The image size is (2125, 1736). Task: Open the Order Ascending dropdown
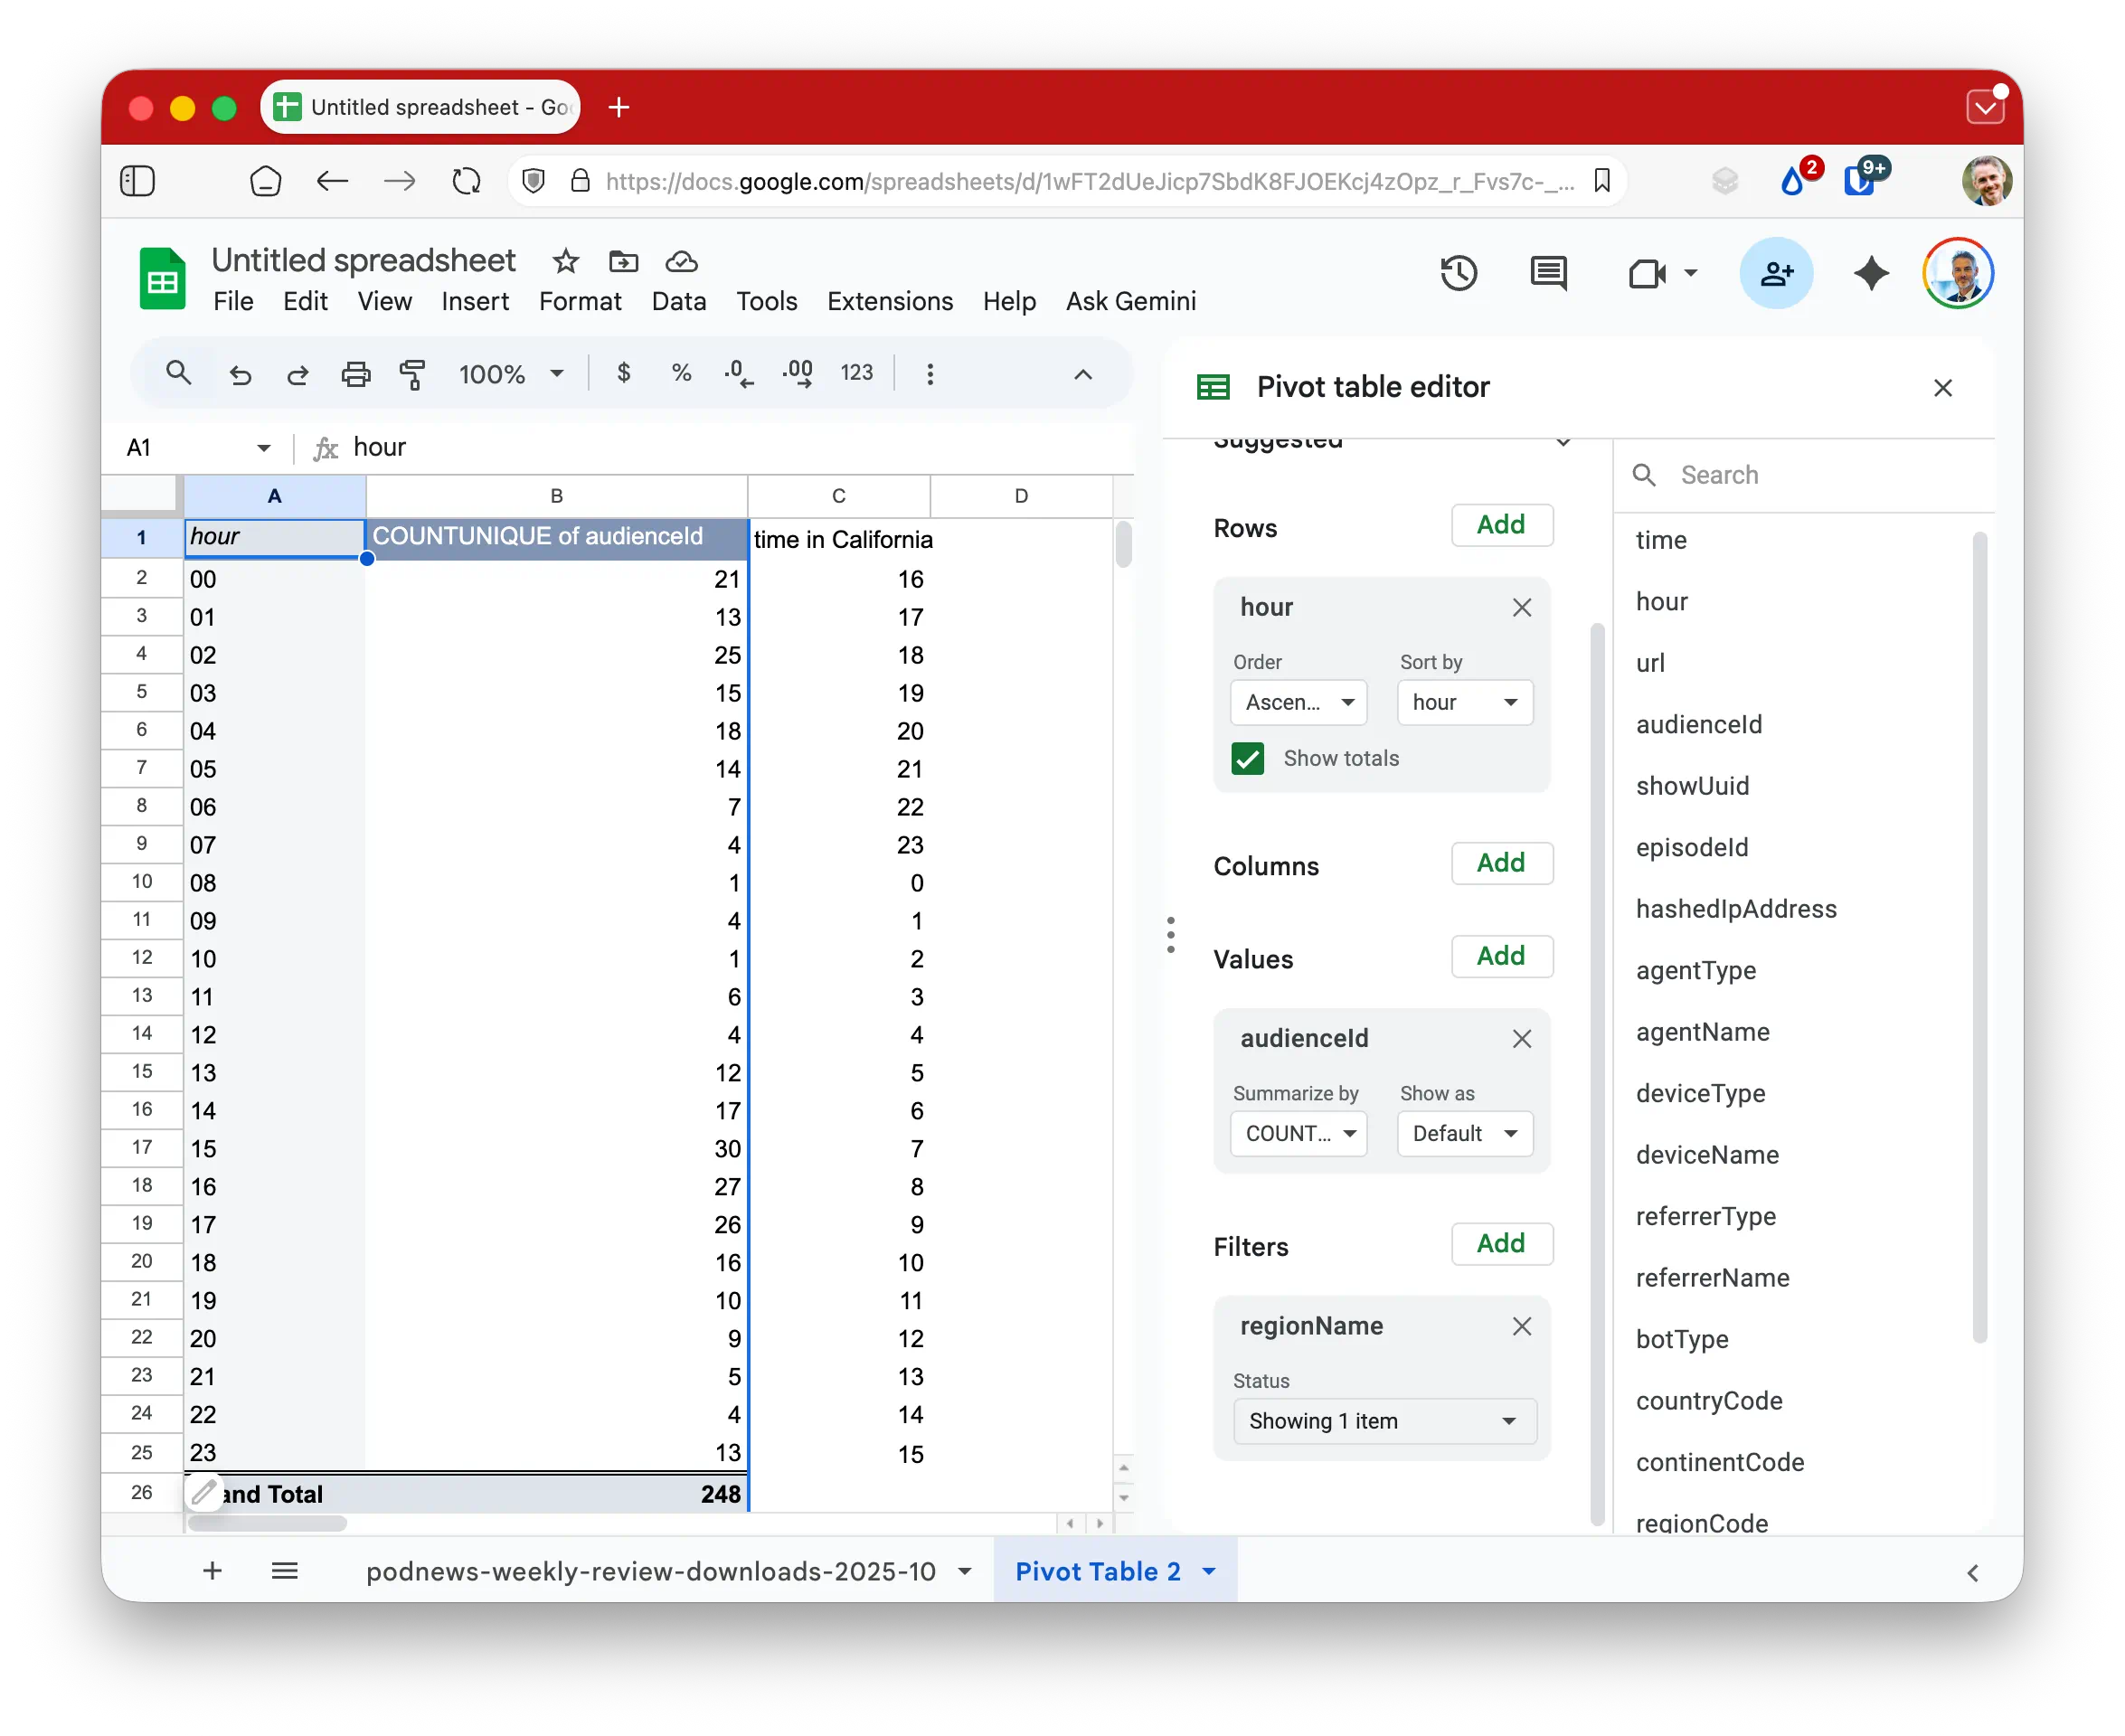(x=1298, y=702)
